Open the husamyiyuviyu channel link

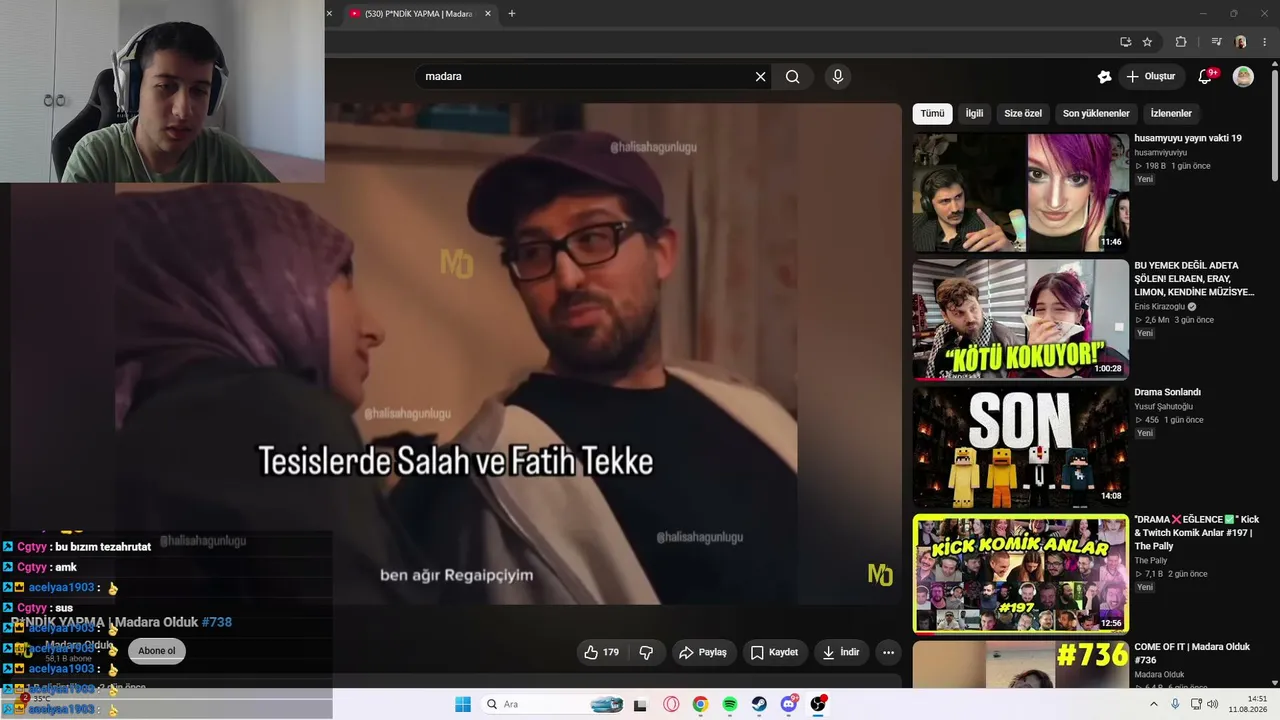pyautogui.click(x=1161, y=153)
